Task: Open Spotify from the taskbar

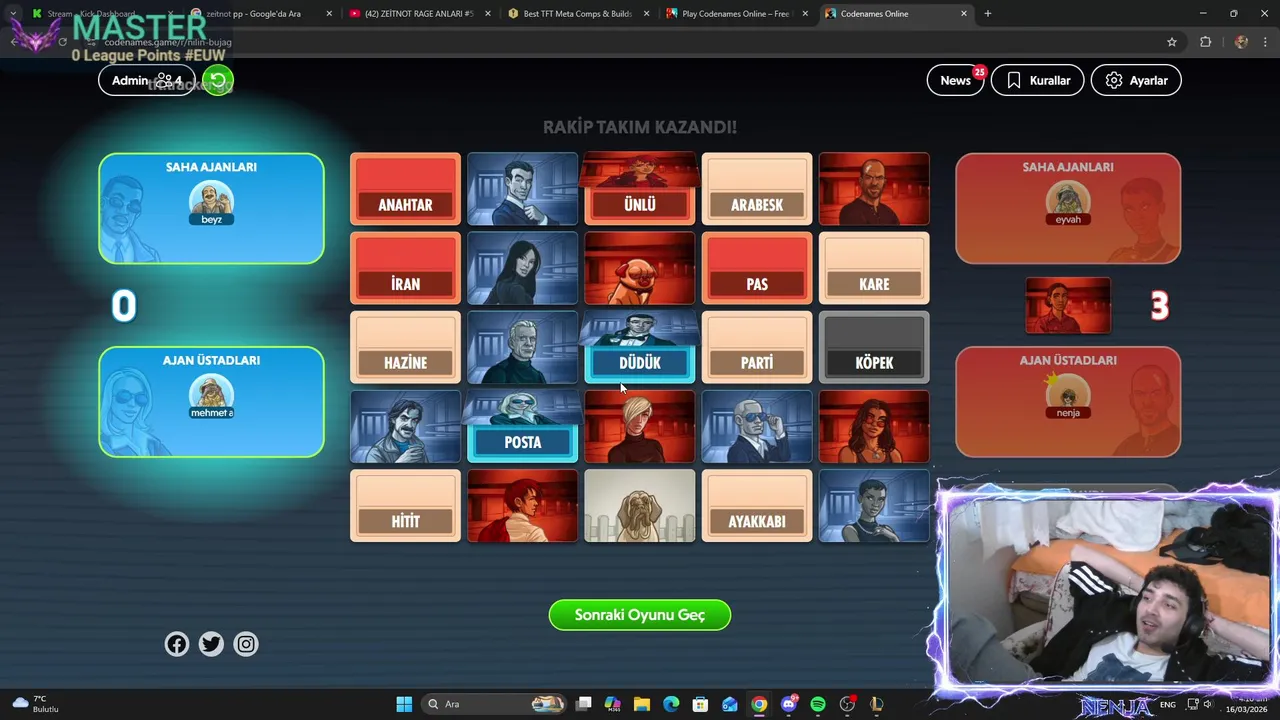Action: [x=818, y=704]
